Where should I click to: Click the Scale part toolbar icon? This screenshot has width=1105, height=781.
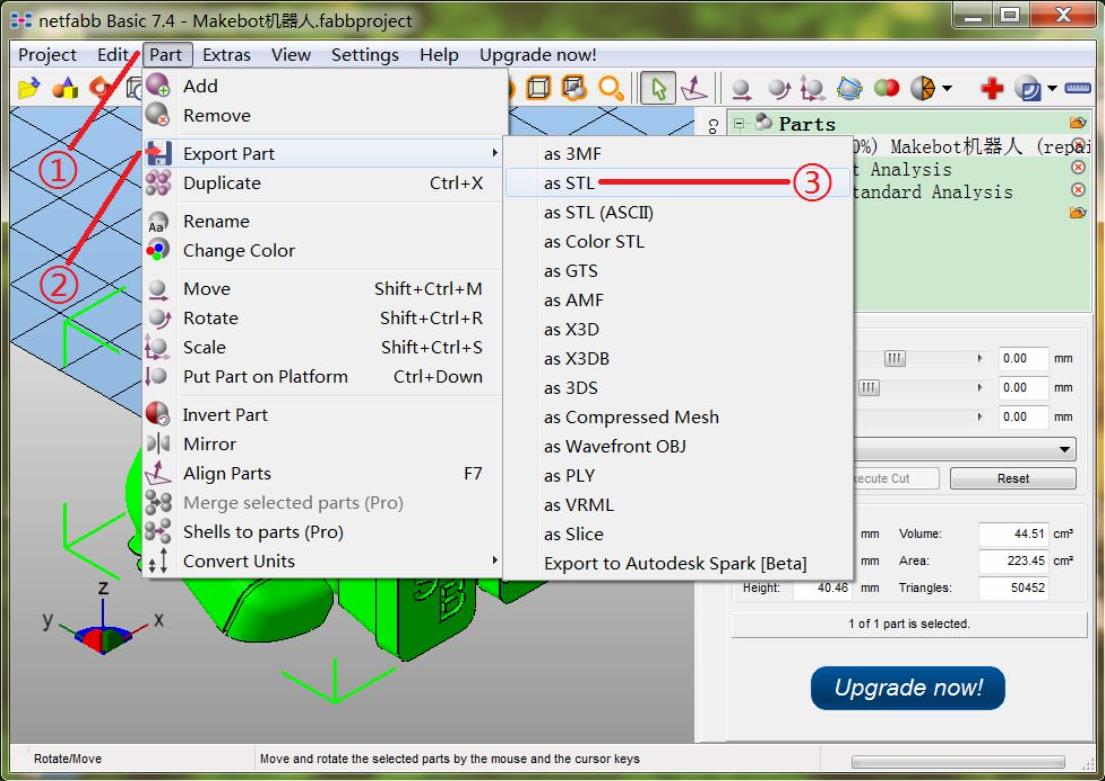(x=812, y=89)
